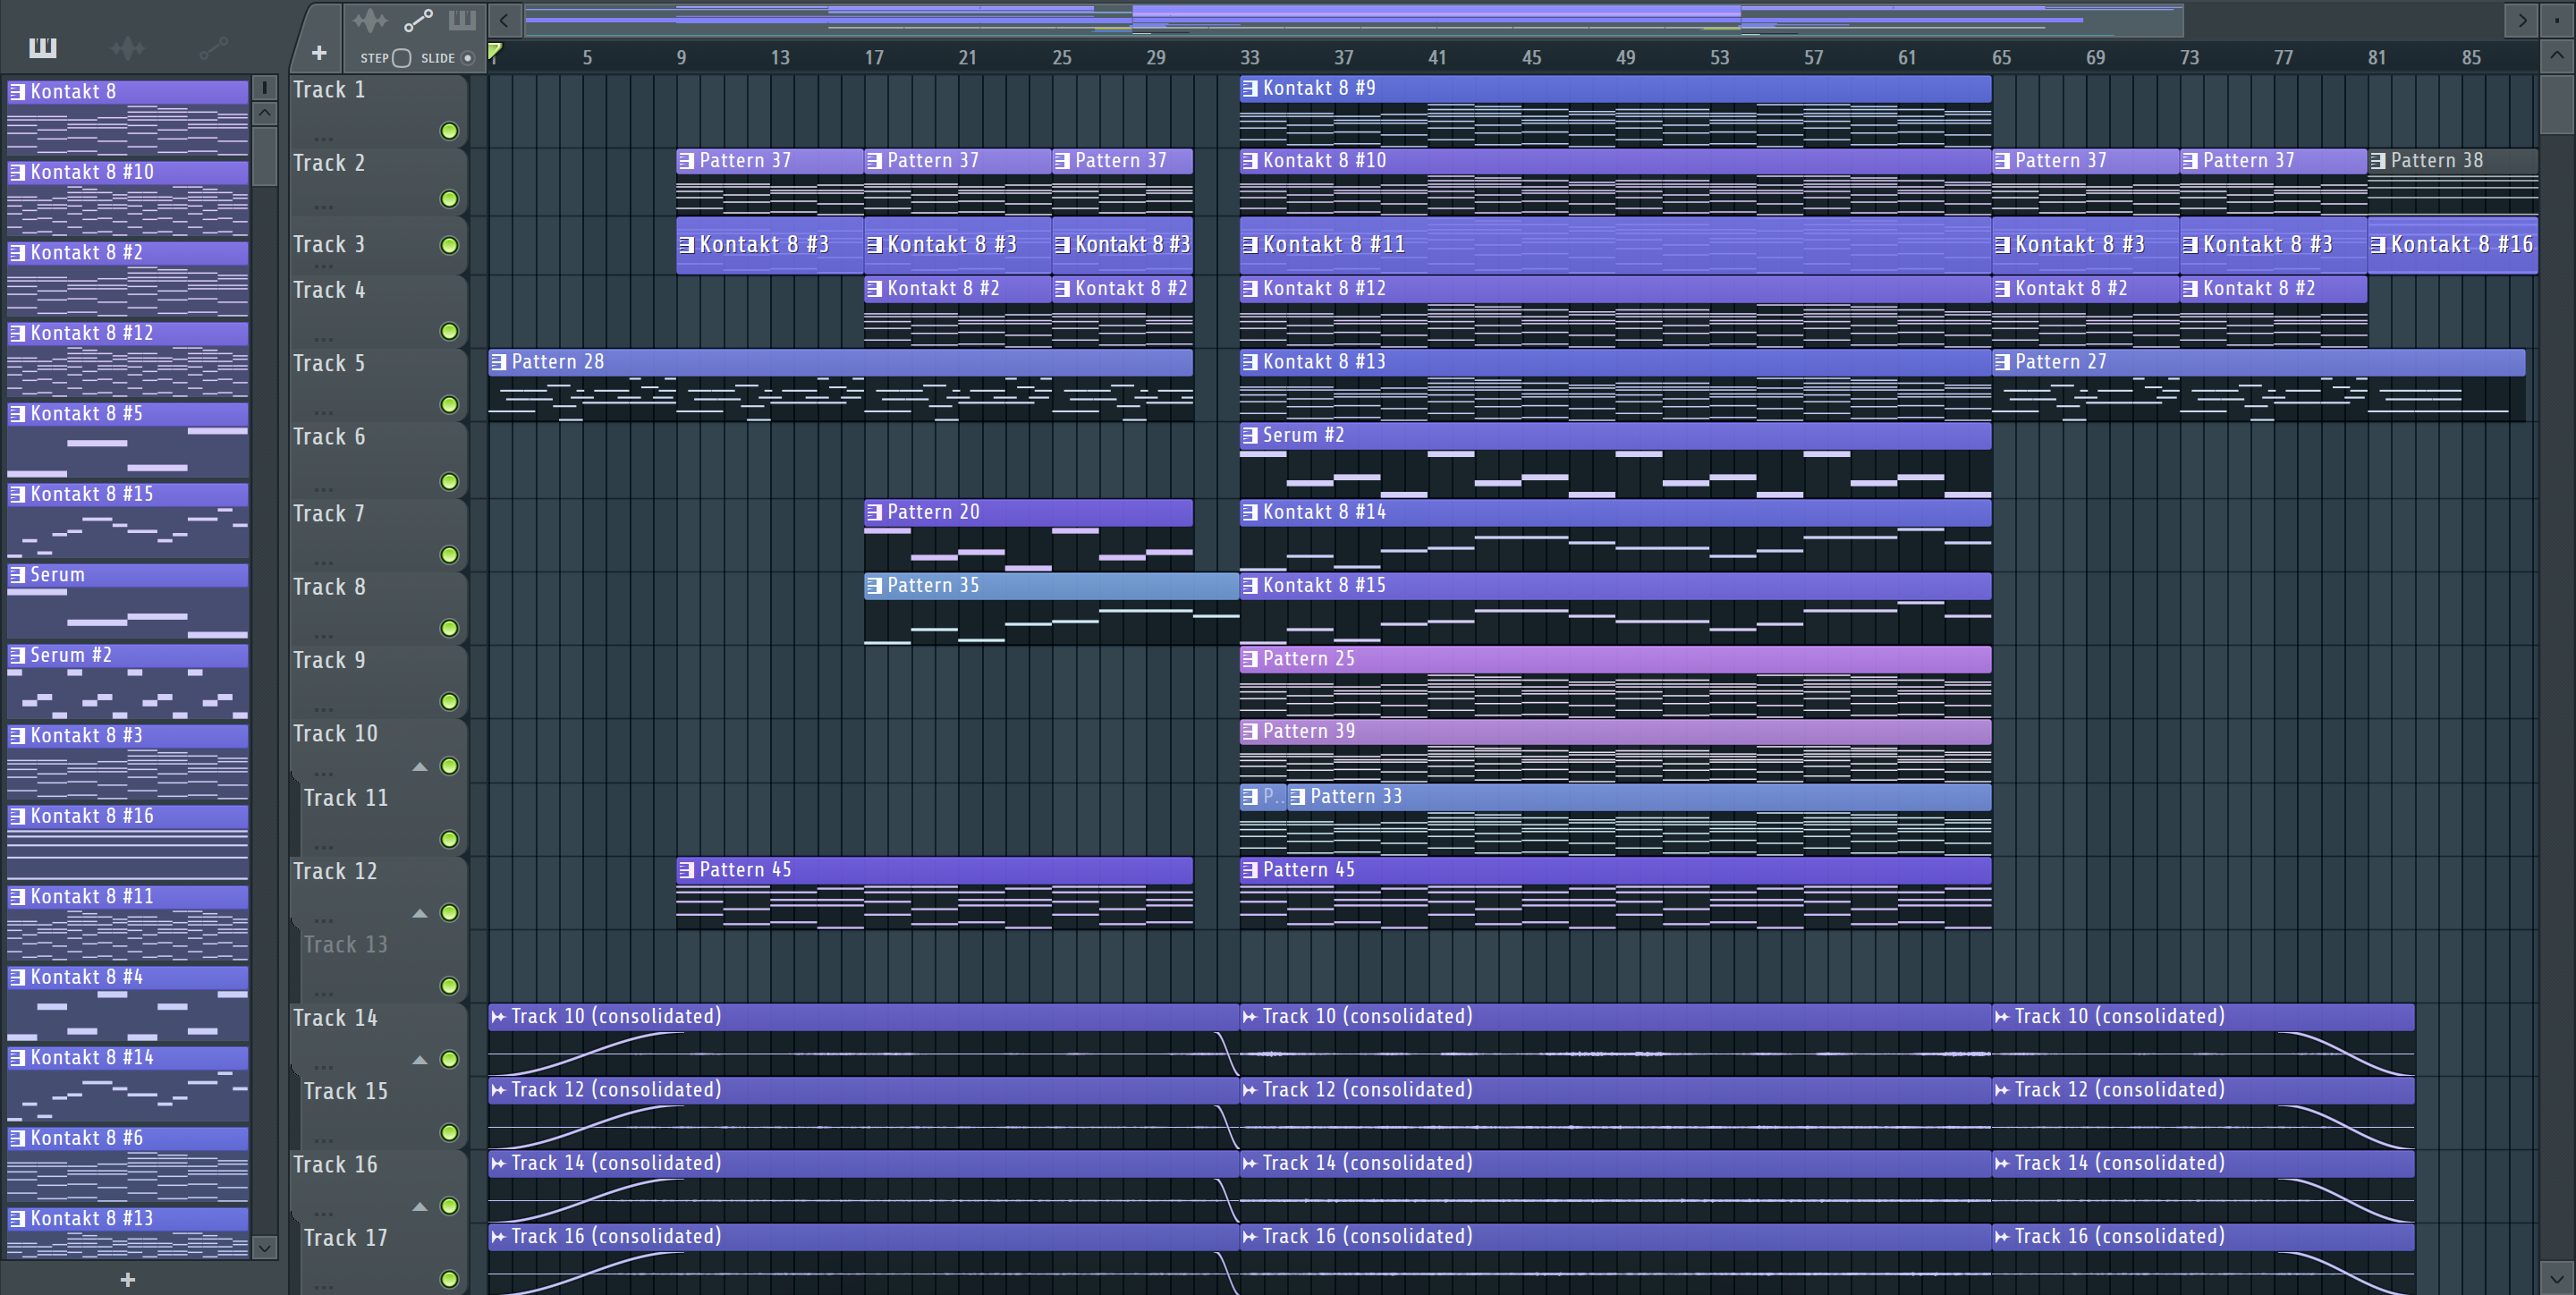Mute Track 13 with its green LED
Screen dimensions: 2576x1295
point(450,986)
